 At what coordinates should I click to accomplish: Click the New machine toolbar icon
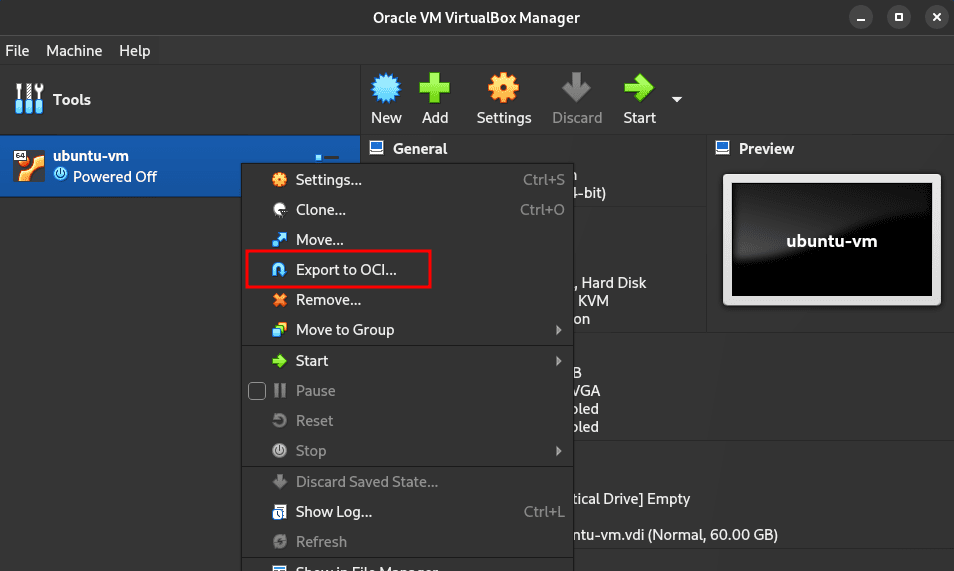click(x=386, y=88)
